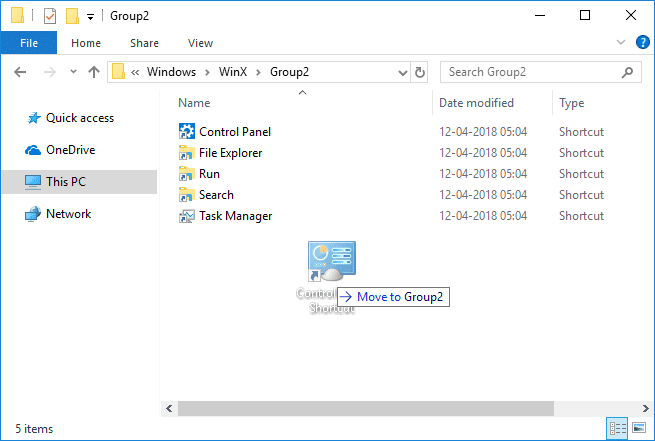The width and height of the screenshot is (655, 441).
Task: Select the File Explorer shortcut icon
Action: [x=187, y=153]
